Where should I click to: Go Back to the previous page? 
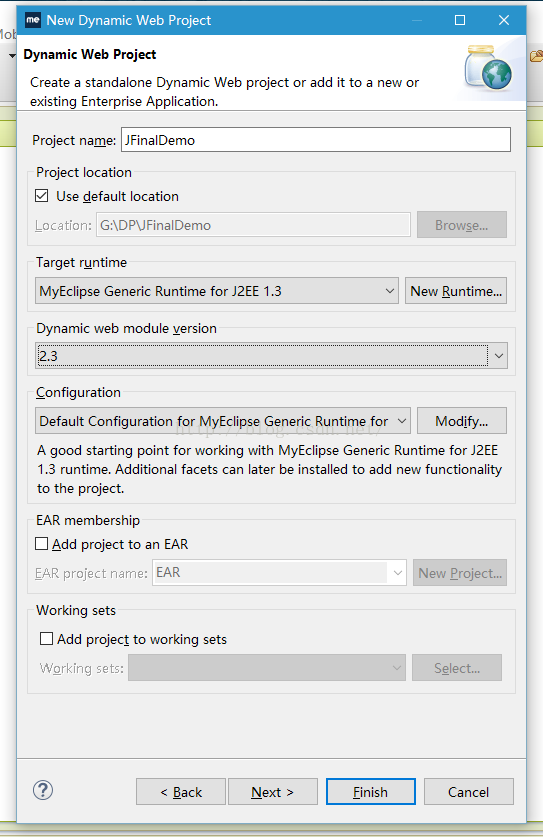(181, 792)
